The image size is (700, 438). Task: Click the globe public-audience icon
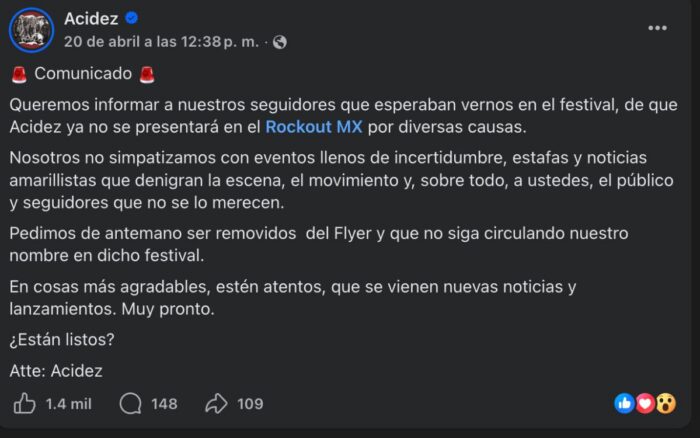point(280,42)
